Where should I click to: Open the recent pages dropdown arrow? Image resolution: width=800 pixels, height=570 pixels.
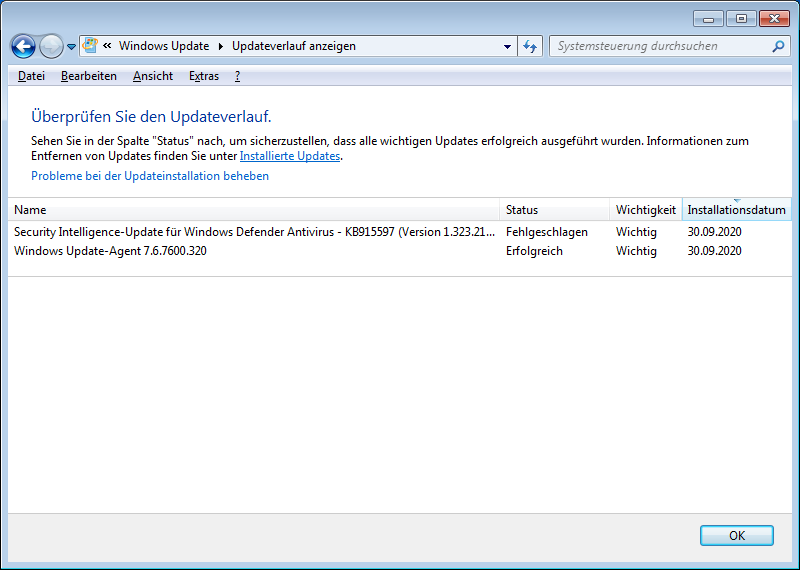pyautogui.click(x=71, y=46)
